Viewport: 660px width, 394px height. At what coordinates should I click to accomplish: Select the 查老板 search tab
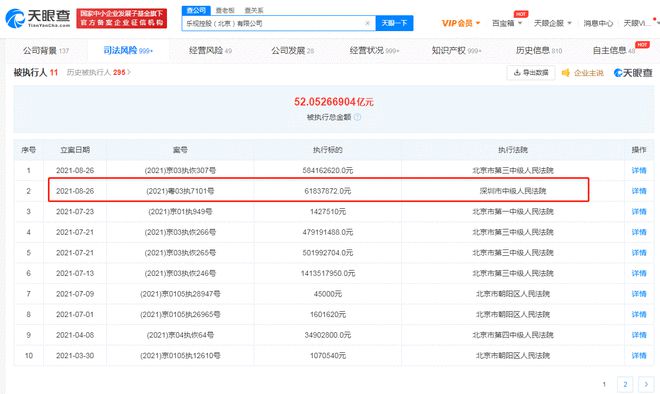coord(225,10)
